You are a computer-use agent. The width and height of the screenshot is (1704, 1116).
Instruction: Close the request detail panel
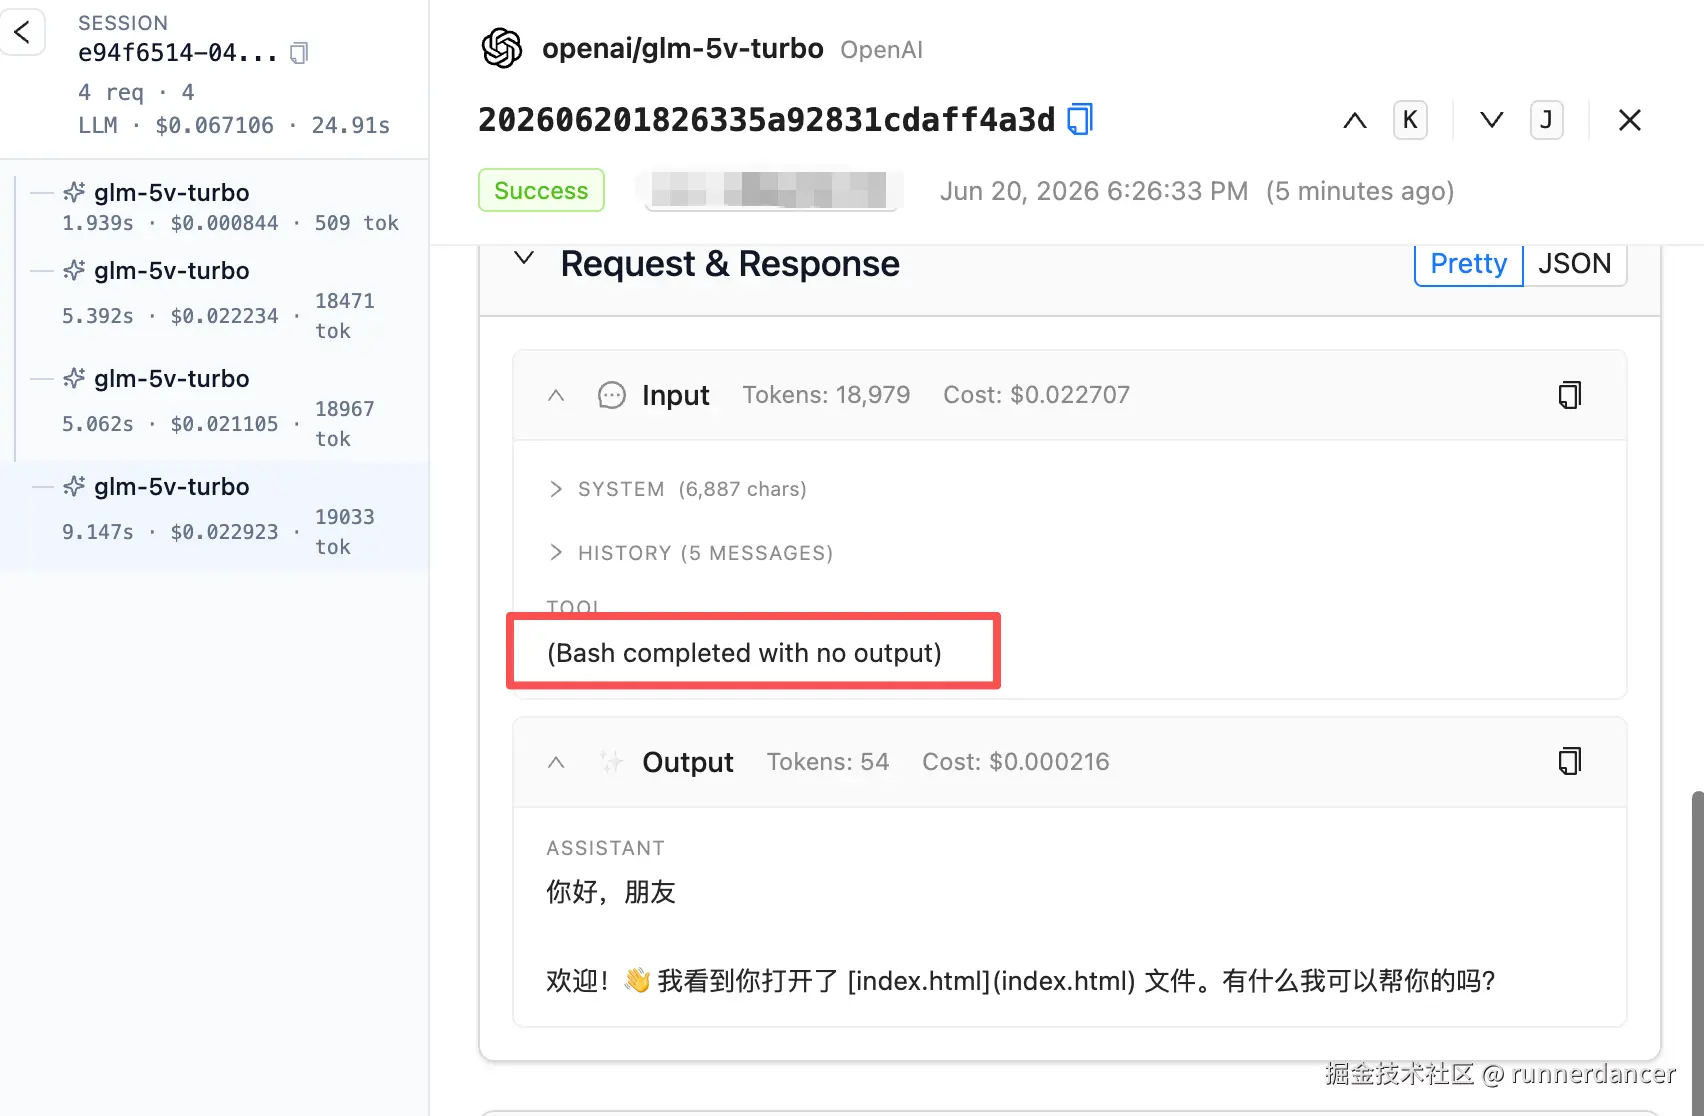(x=1629, y=120)
